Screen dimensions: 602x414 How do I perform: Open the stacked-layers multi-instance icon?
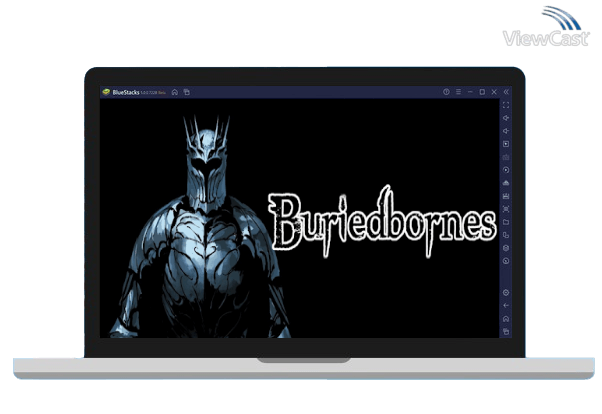[506, 248]
